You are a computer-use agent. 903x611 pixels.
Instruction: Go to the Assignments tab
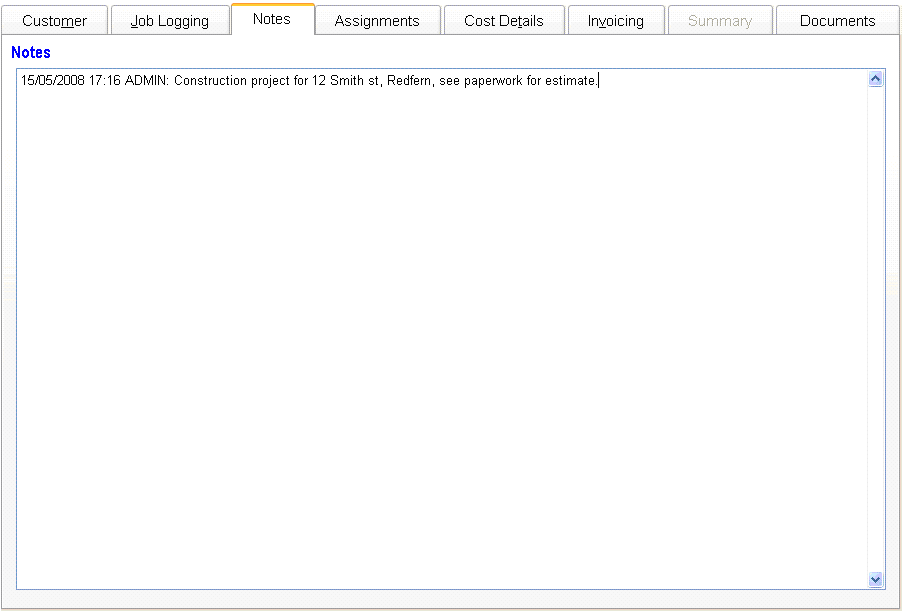[377, 21]
